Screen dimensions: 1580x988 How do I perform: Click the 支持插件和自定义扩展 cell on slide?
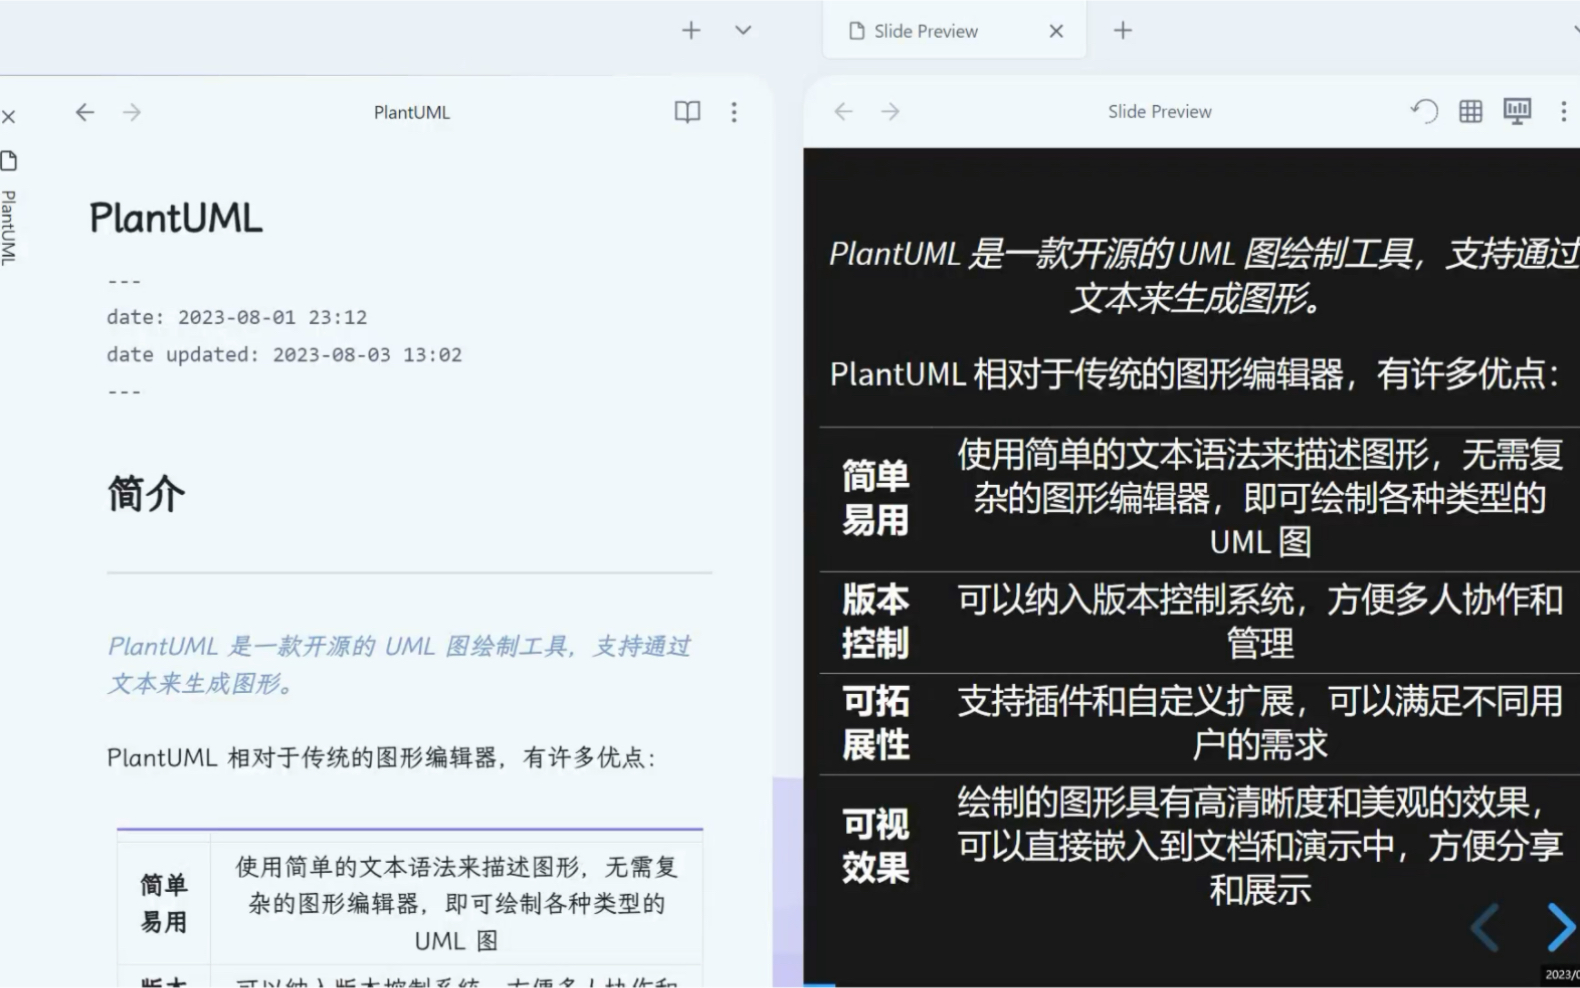[1260, 723]
